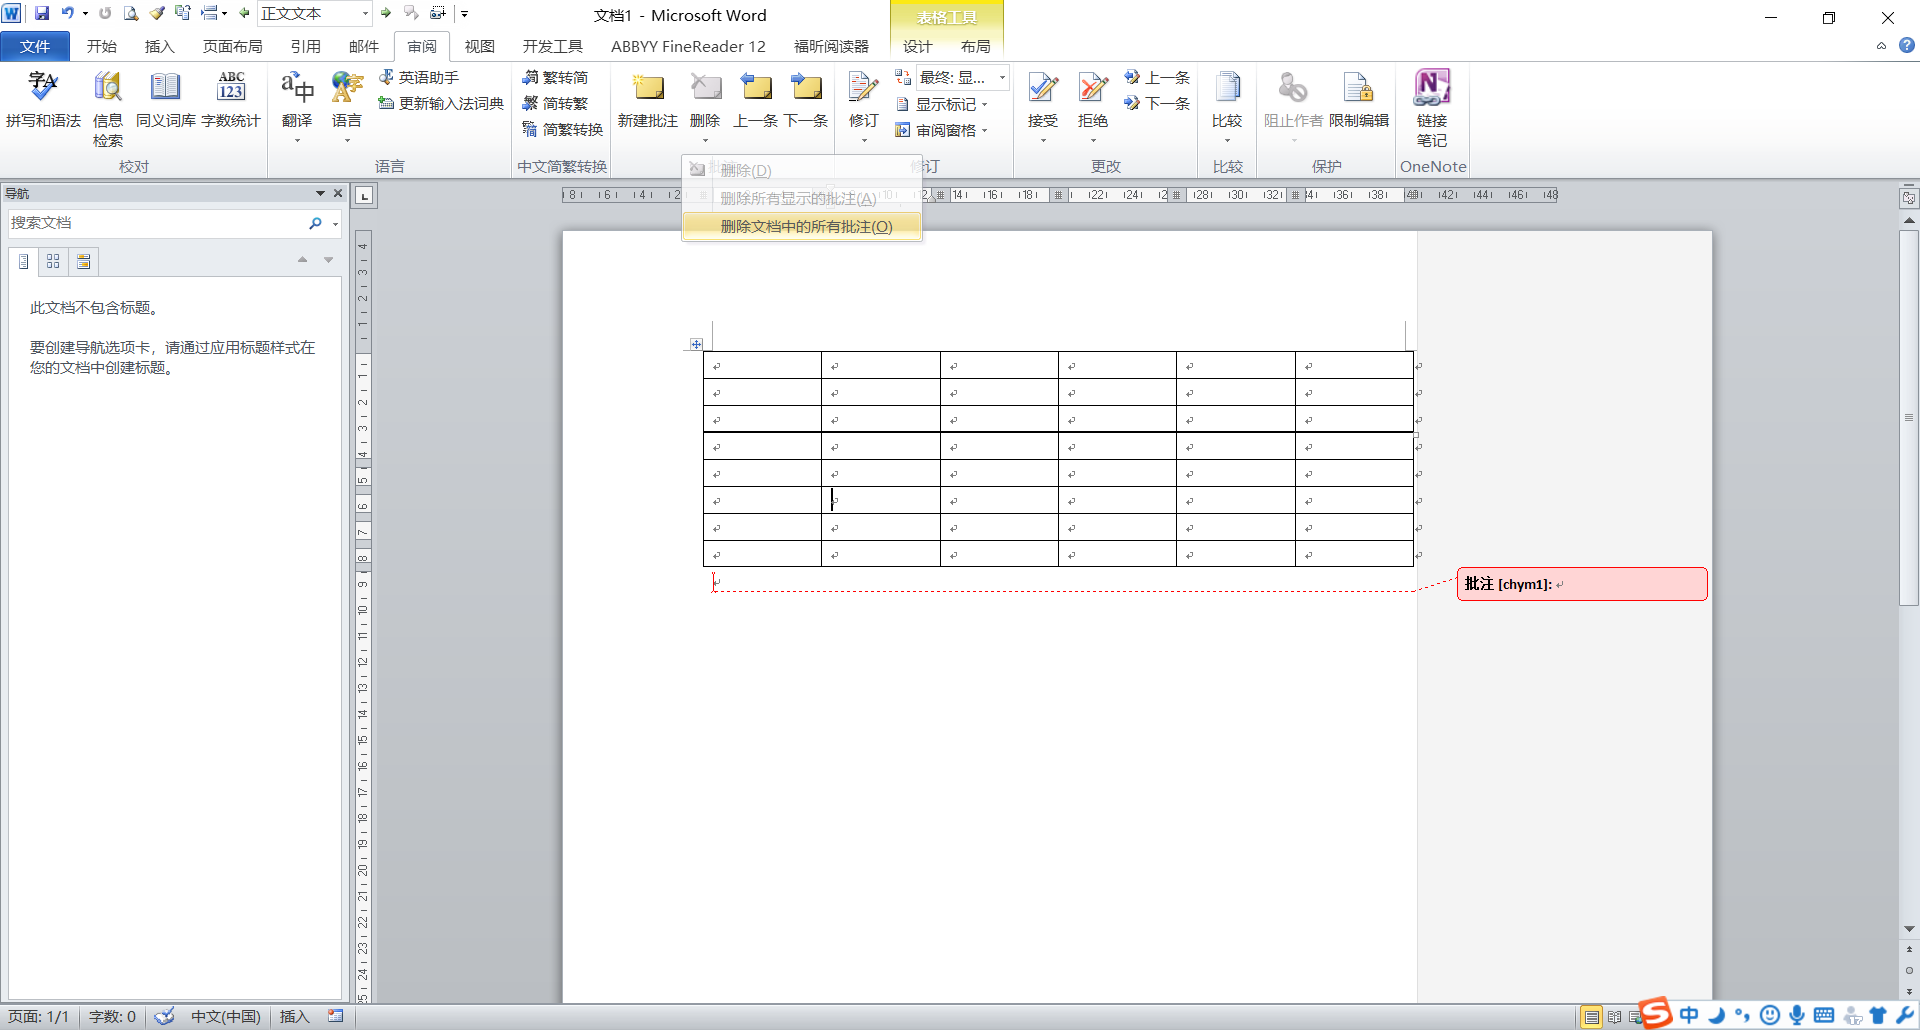Browse pages tab in navigation pane
This screenshot has width=1920, height=1030.
tap(53, 261)
